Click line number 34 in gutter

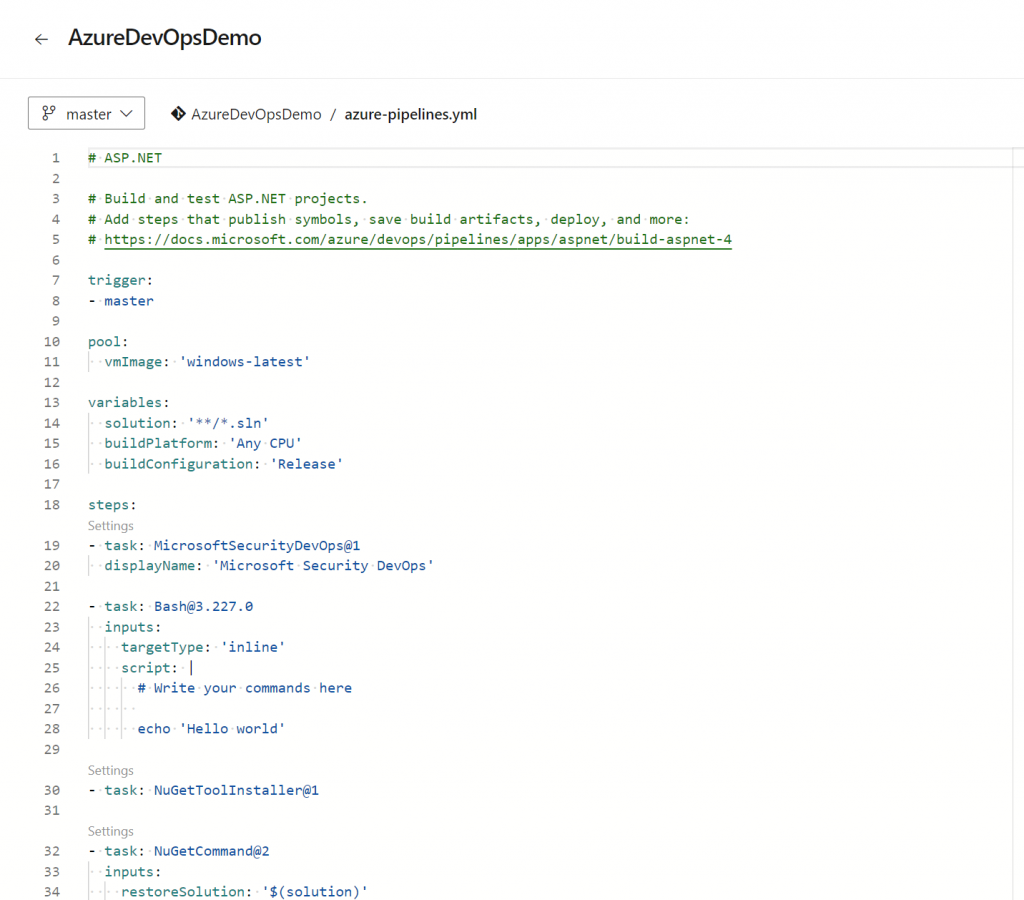pos(52,892)
